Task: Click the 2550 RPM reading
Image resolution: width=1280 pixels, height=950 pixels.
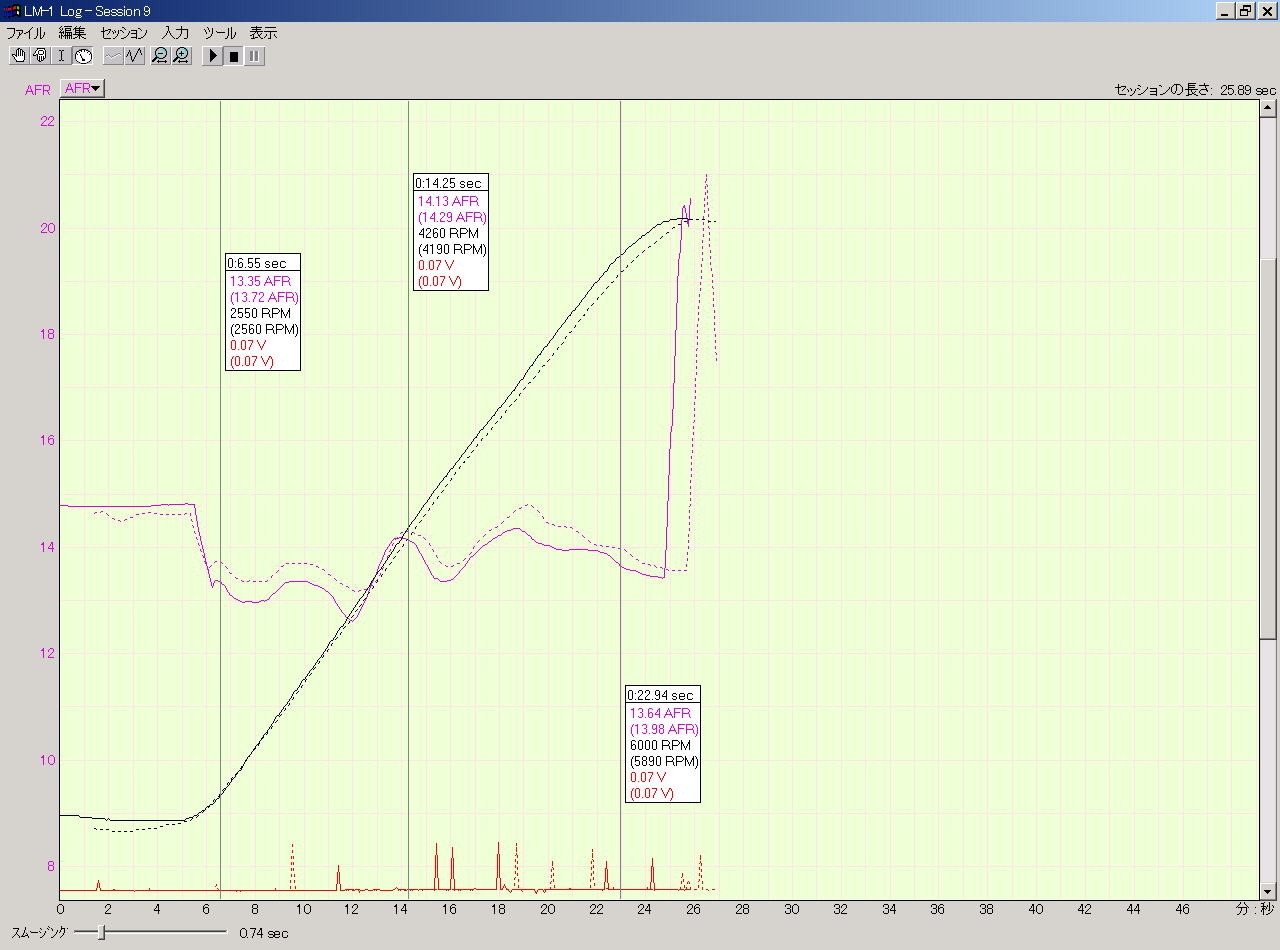Action: (x=260, y=313)
